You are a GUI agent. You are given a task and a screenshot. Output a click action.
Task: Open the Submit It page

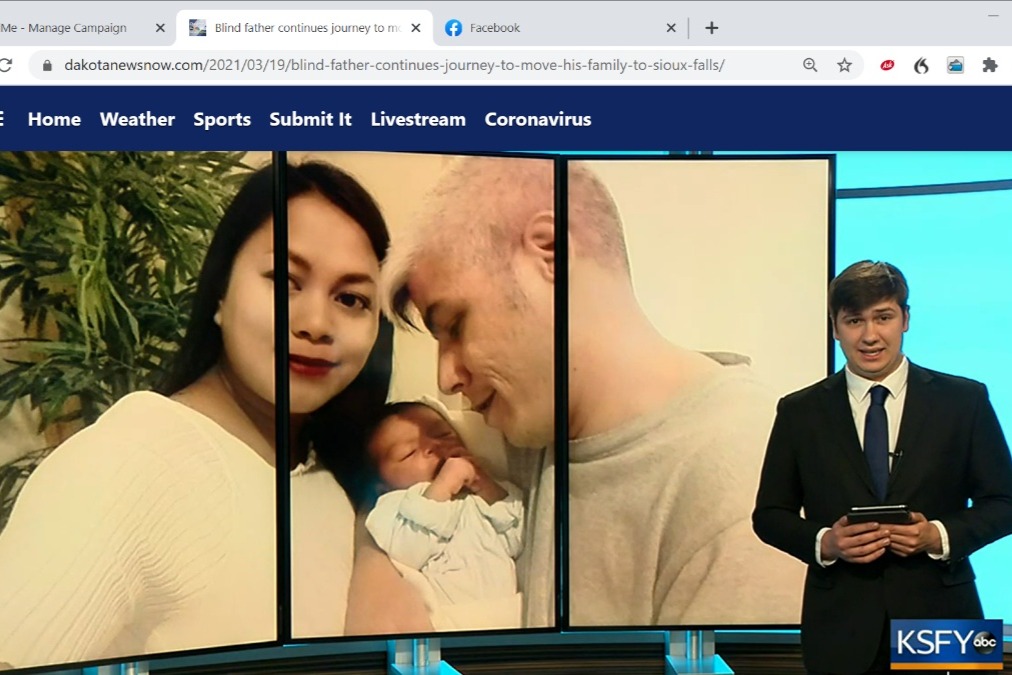coord(310,119)
